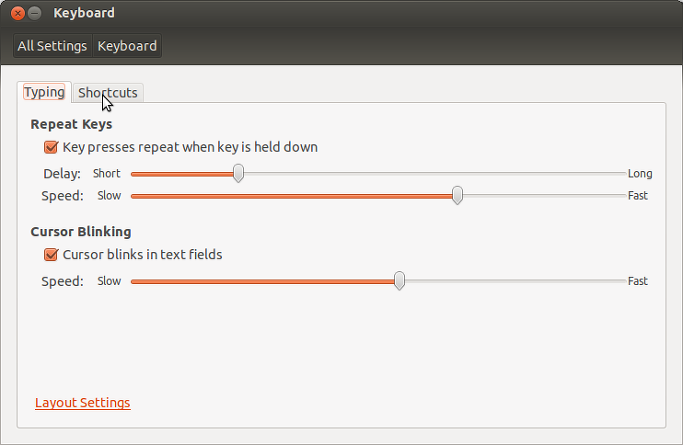Click the Repeat Keys speed slider handle
Image resolution: width=683 pixels, height=445 pixels.
[x=457, y=195]
